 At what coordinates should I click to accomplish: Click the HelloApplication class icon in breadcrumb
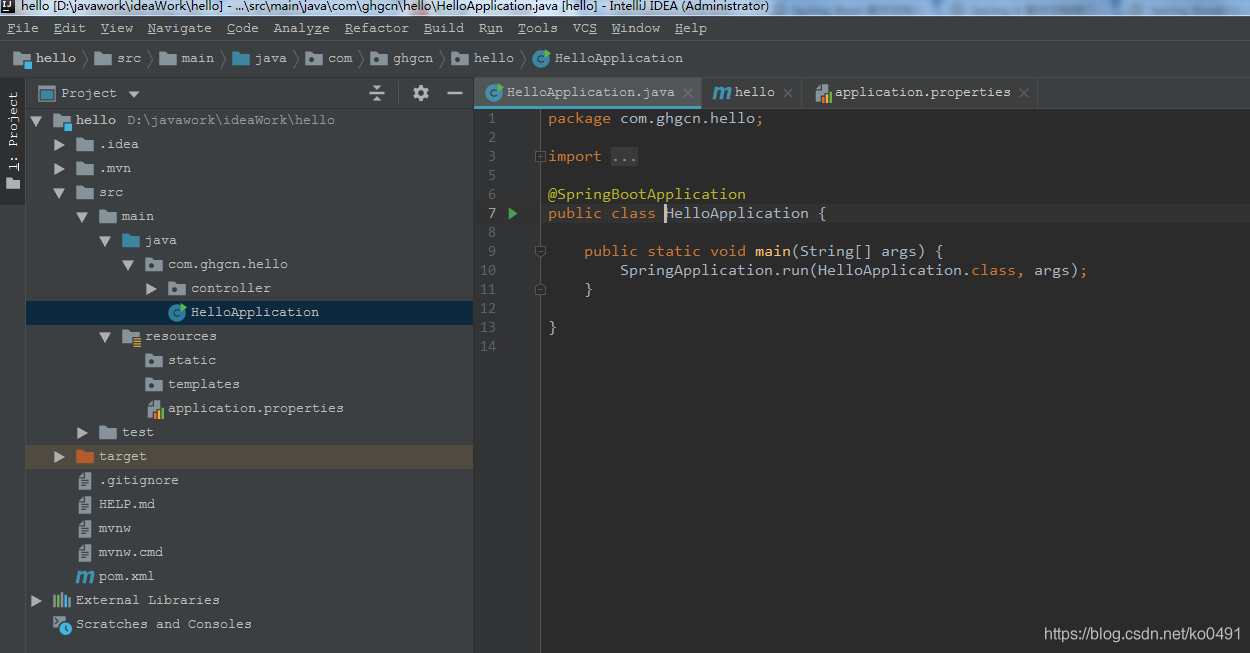point(541,58)
